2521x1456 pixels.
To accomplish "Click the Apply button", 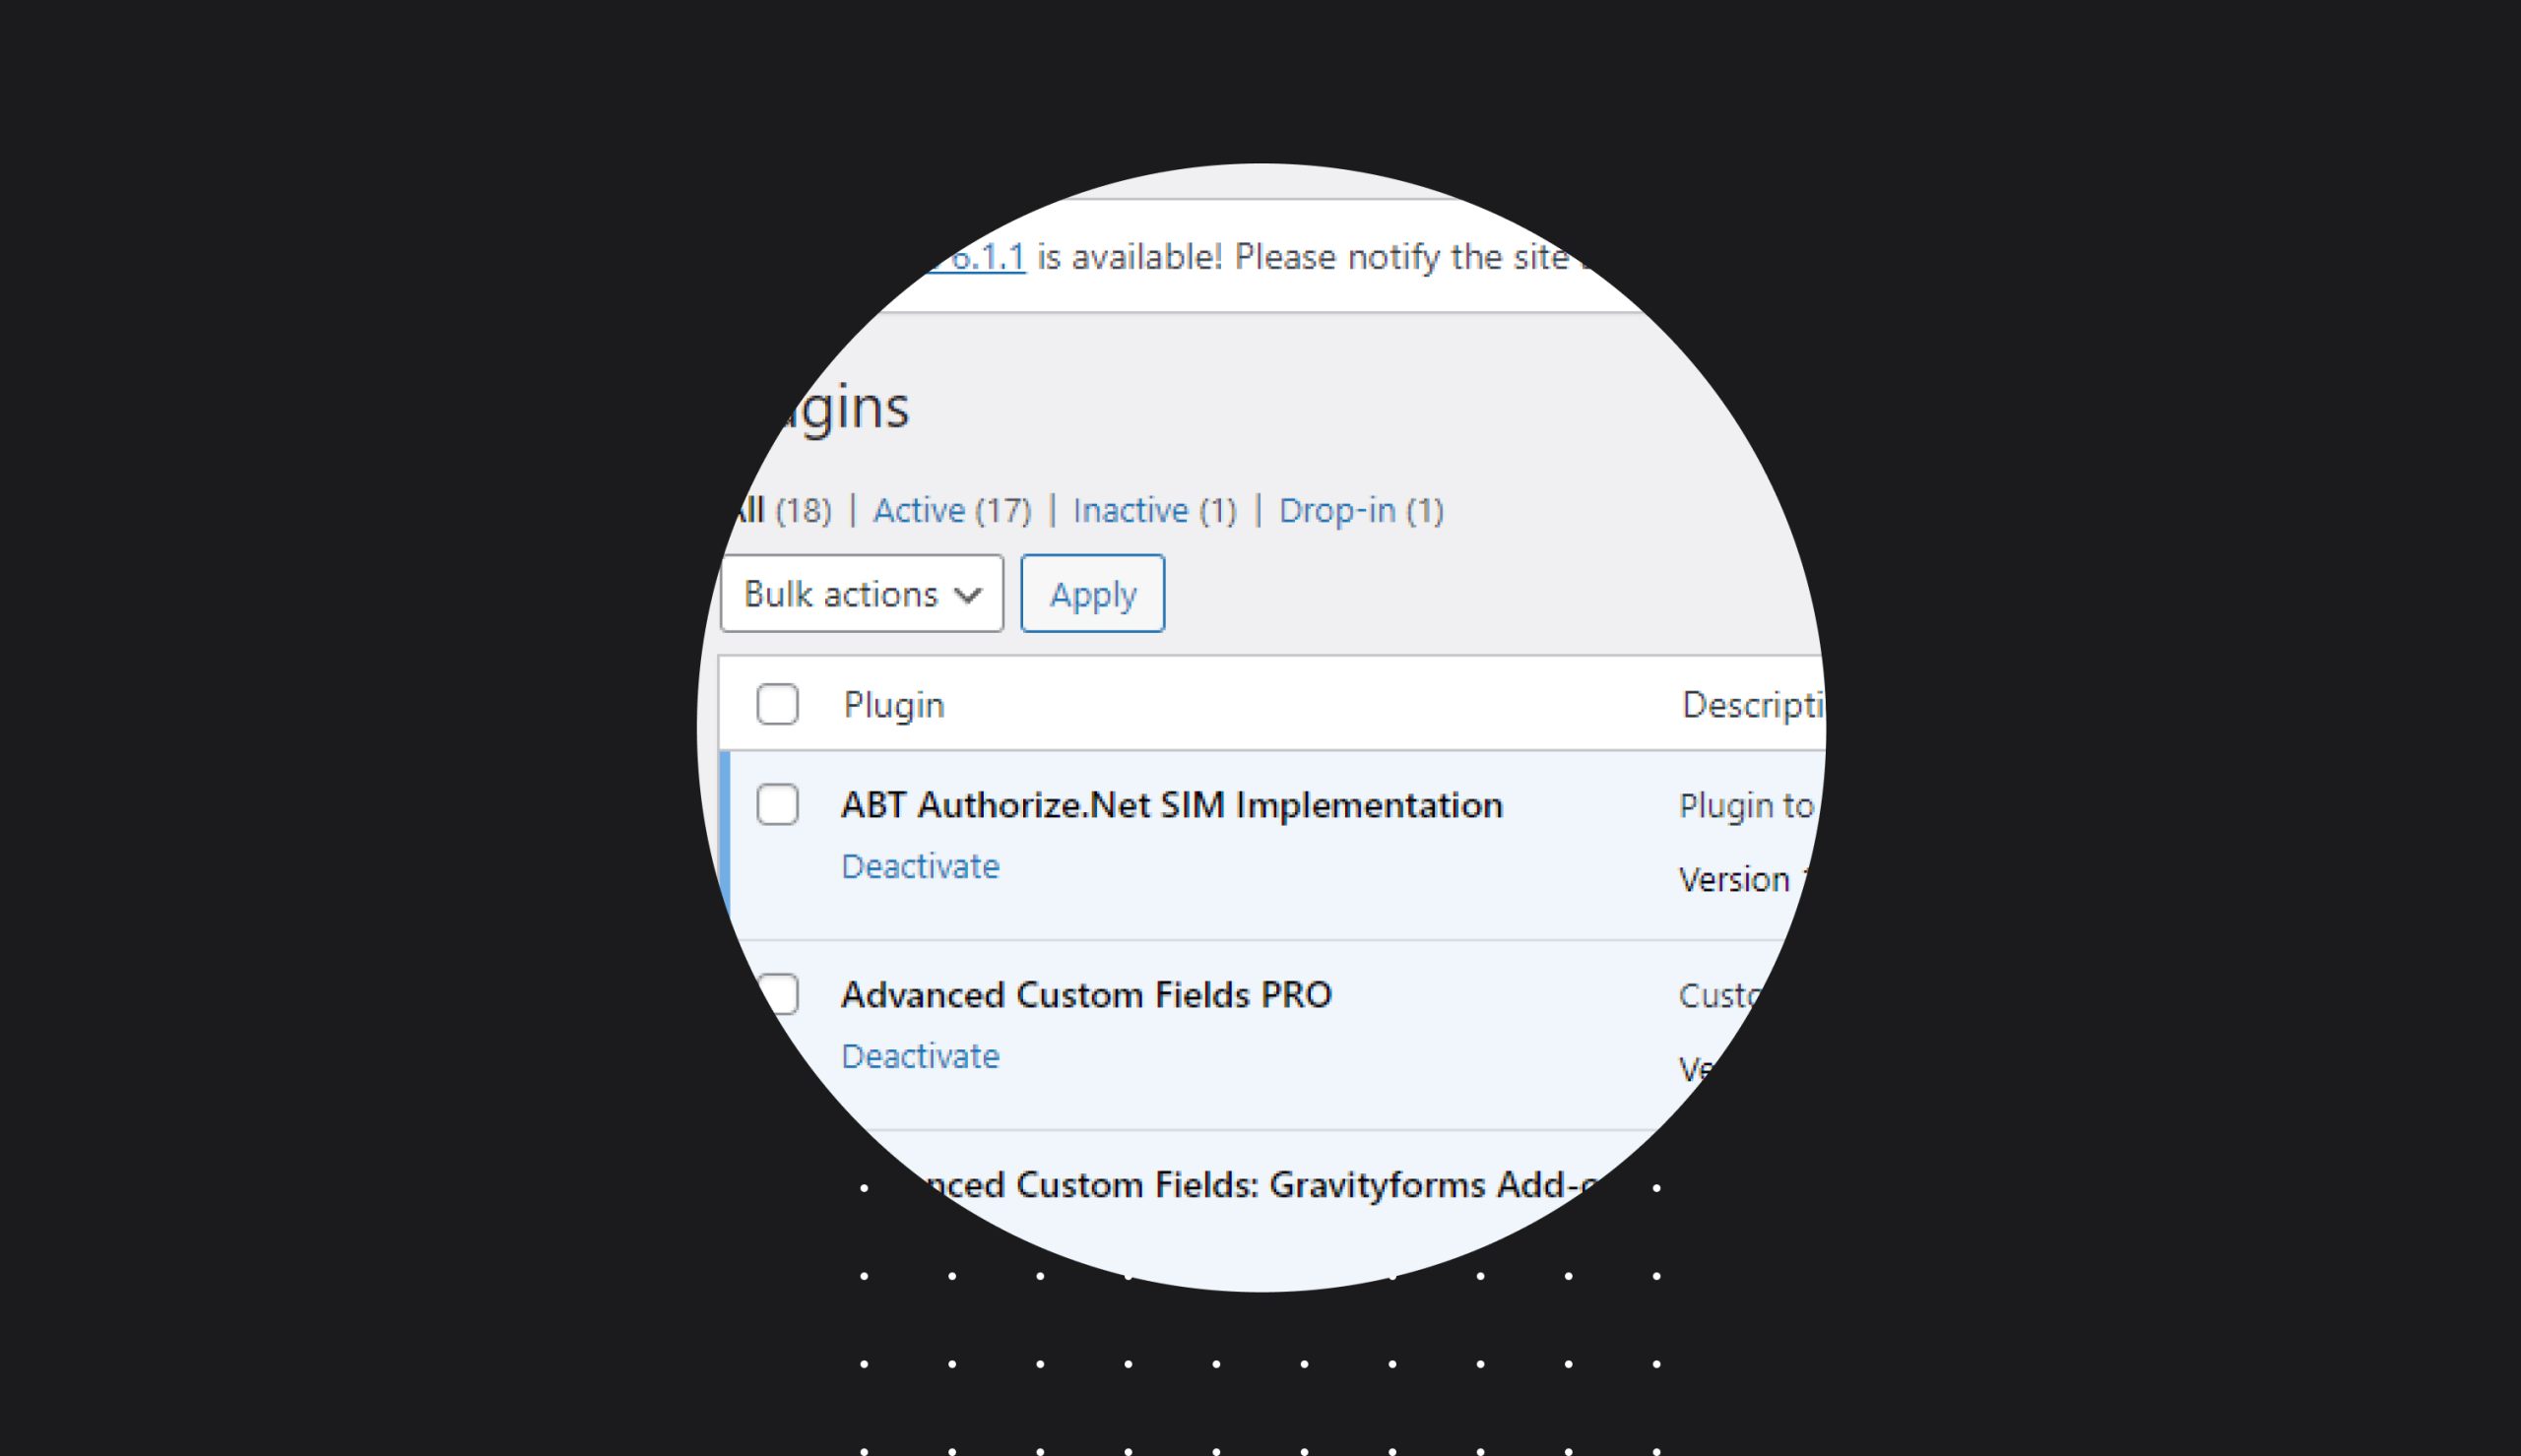I will pos(1093,594).
